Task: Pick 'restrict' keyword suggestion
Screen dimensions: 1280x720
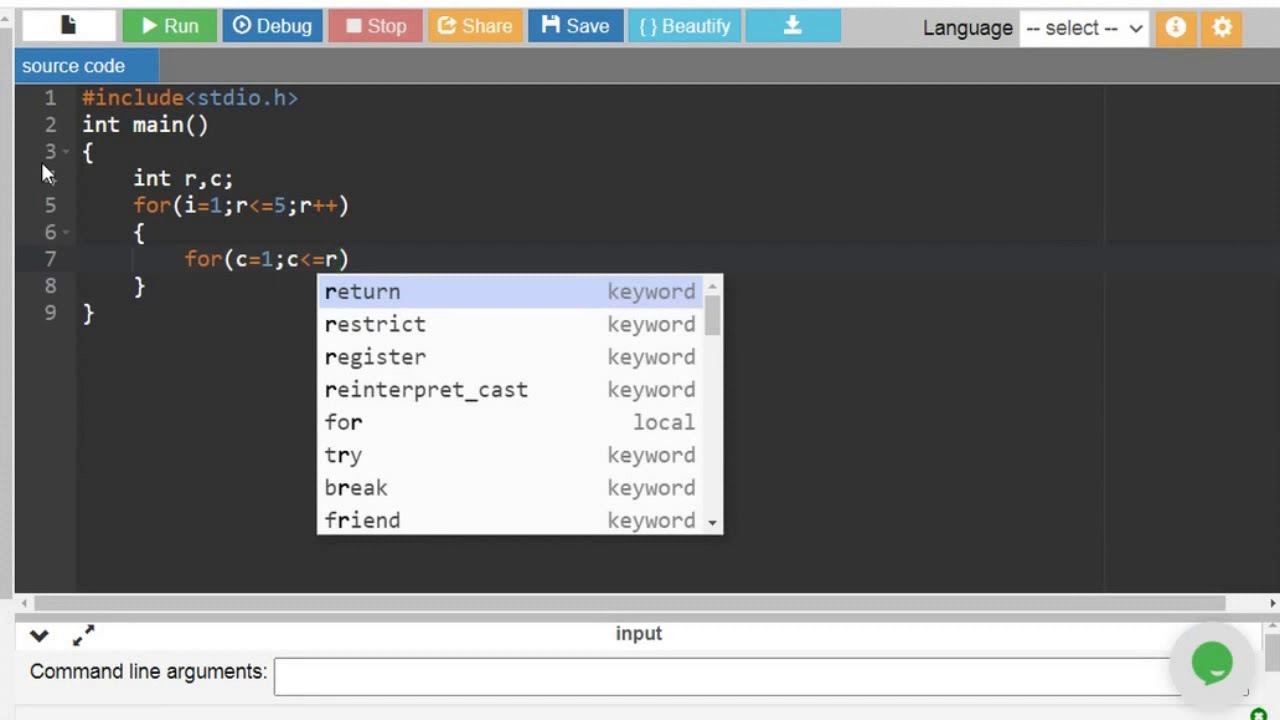Action: click(510, 324)
